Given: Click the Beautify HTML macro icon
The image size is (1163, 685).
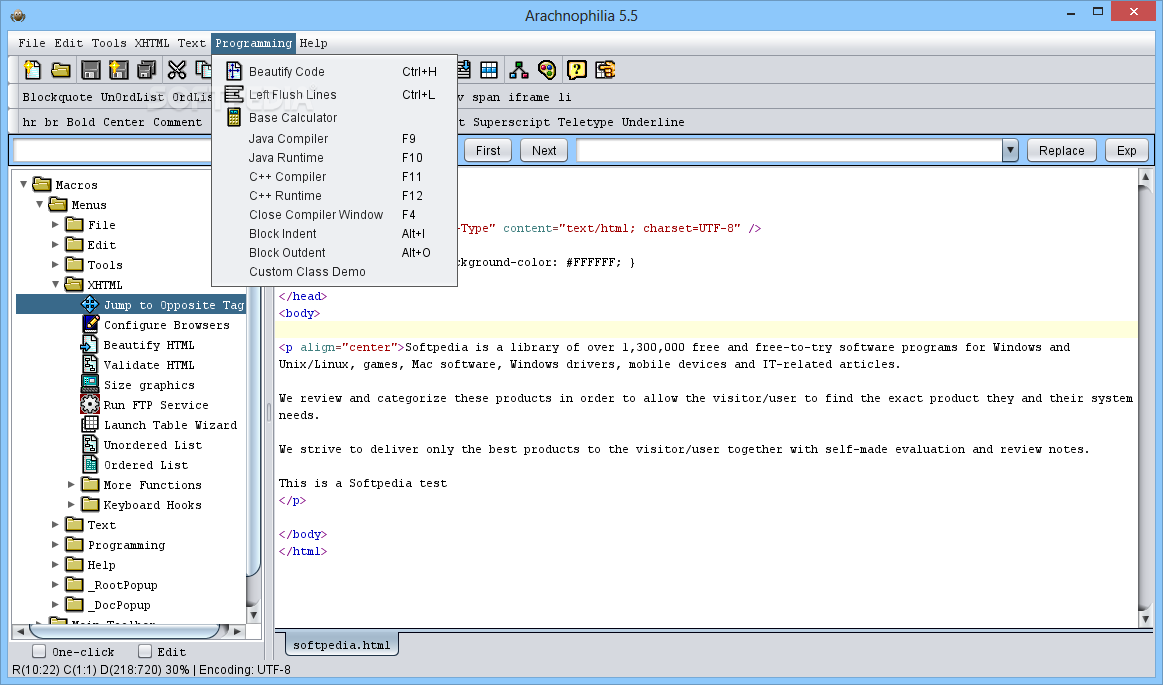Looking at the screenshot, I should tap(90, 344).
